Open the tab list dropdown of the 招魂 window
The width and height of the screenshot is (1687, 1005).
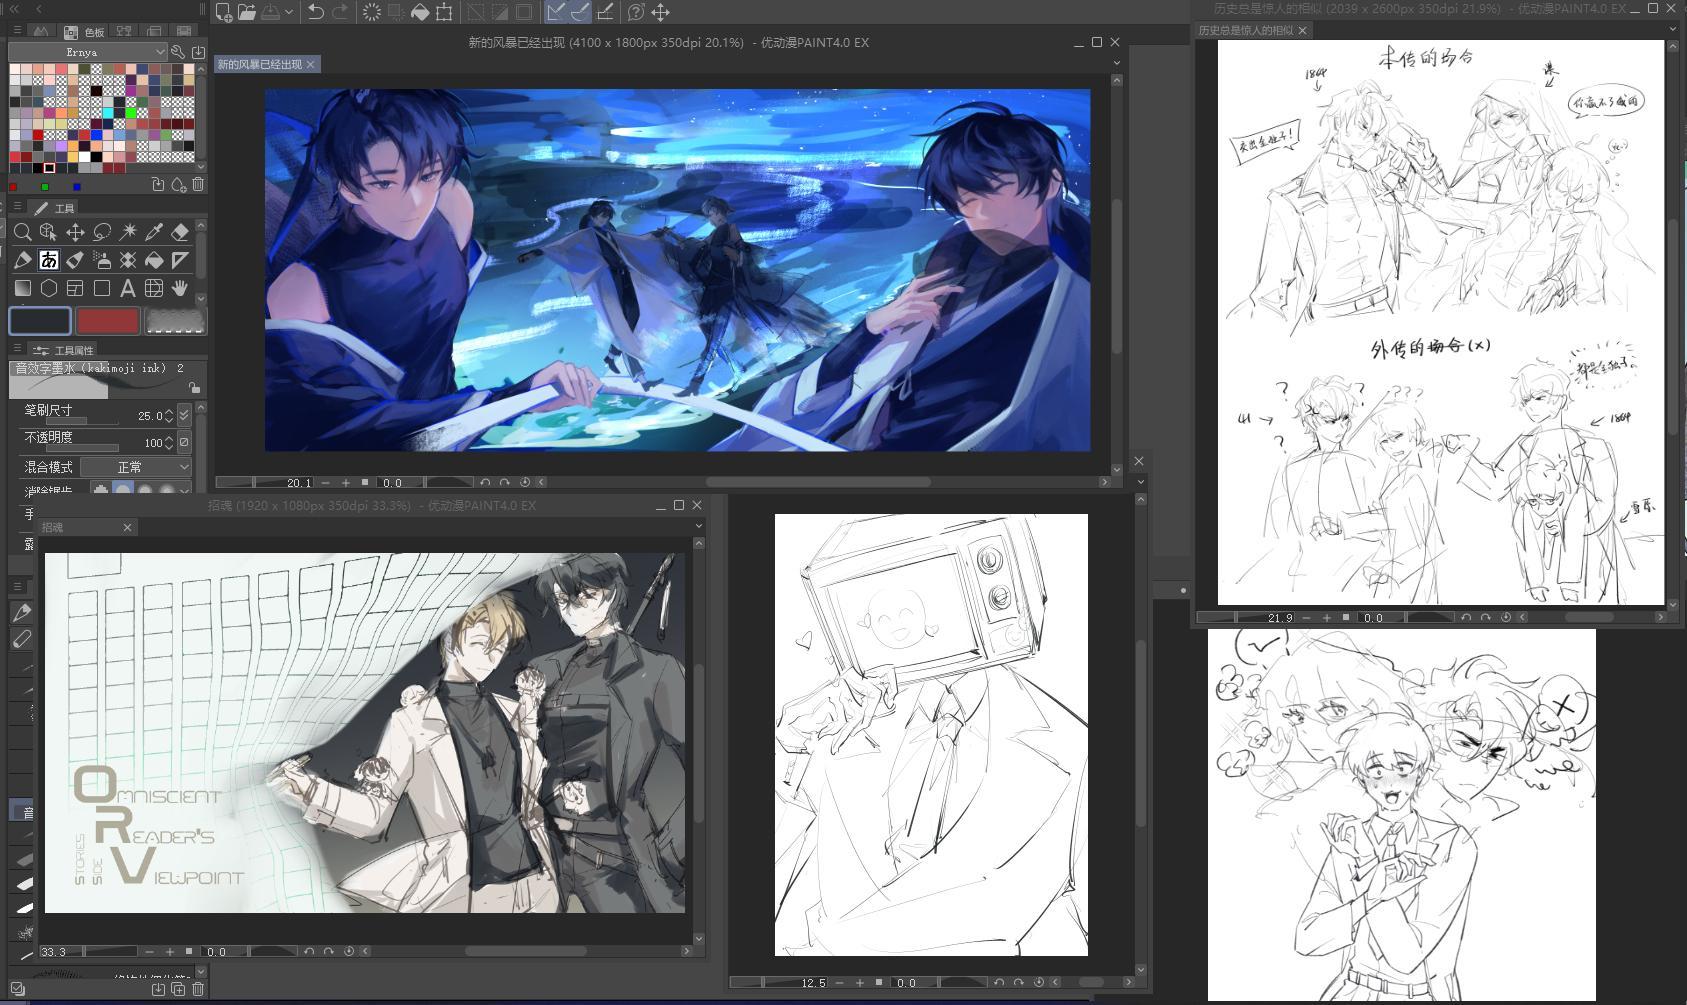click(x=699, y=526)
